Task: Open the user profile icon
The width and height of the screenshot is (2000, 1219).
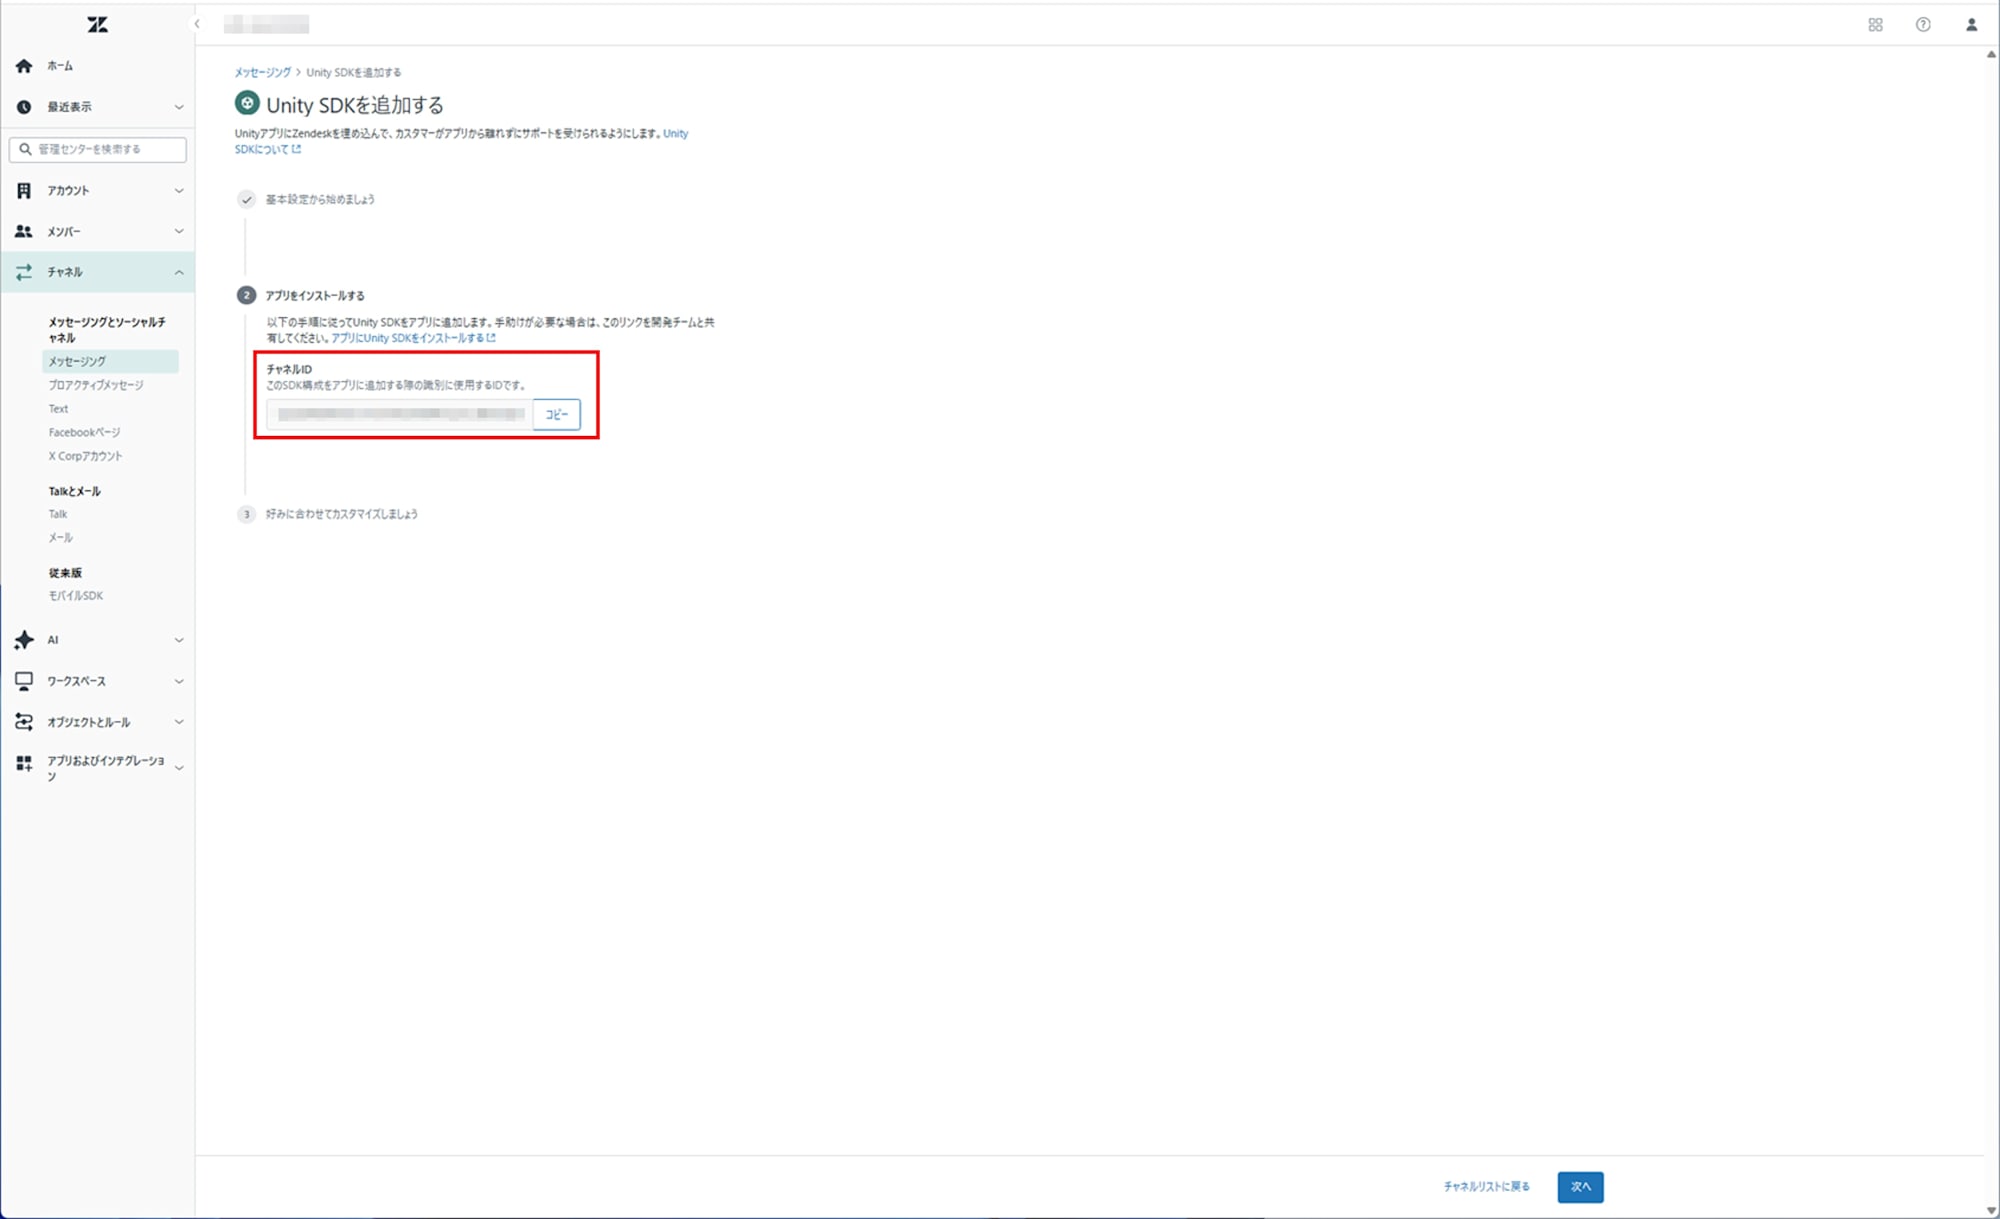Action: coord(1971,25)
